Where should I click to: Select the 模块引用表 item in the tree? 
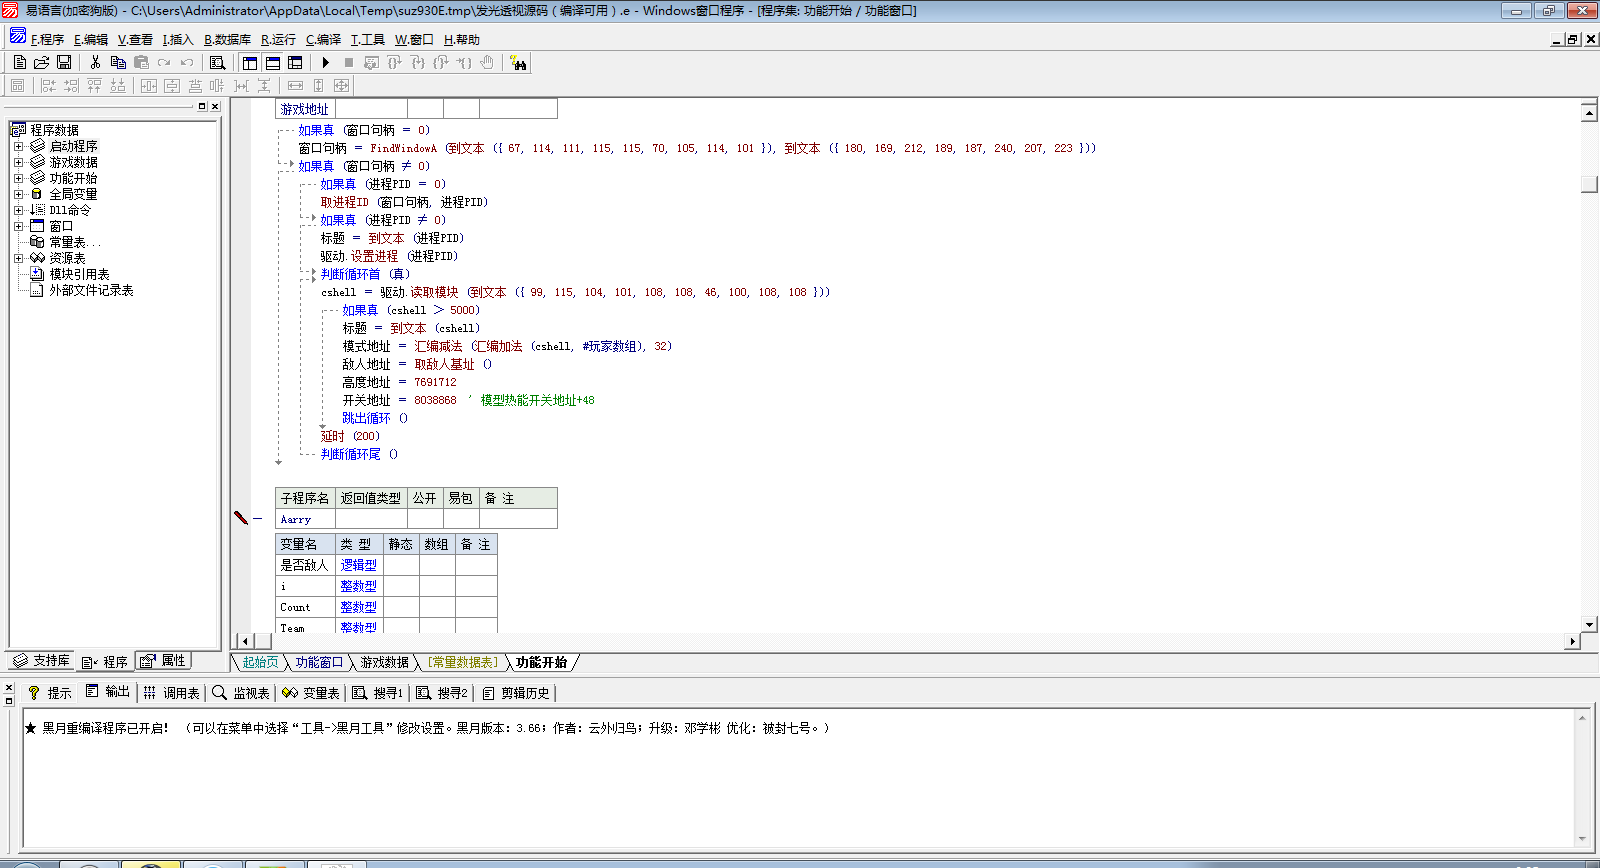(x=79, y=274)
